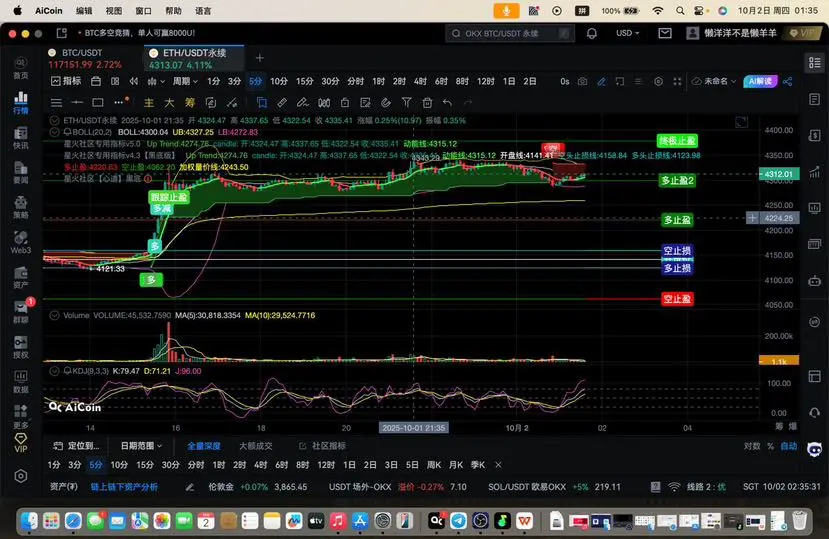The width and height of the screenshot is (829, 539).
Task: Open the notification bell icon
Action: (x=592, y=33)
